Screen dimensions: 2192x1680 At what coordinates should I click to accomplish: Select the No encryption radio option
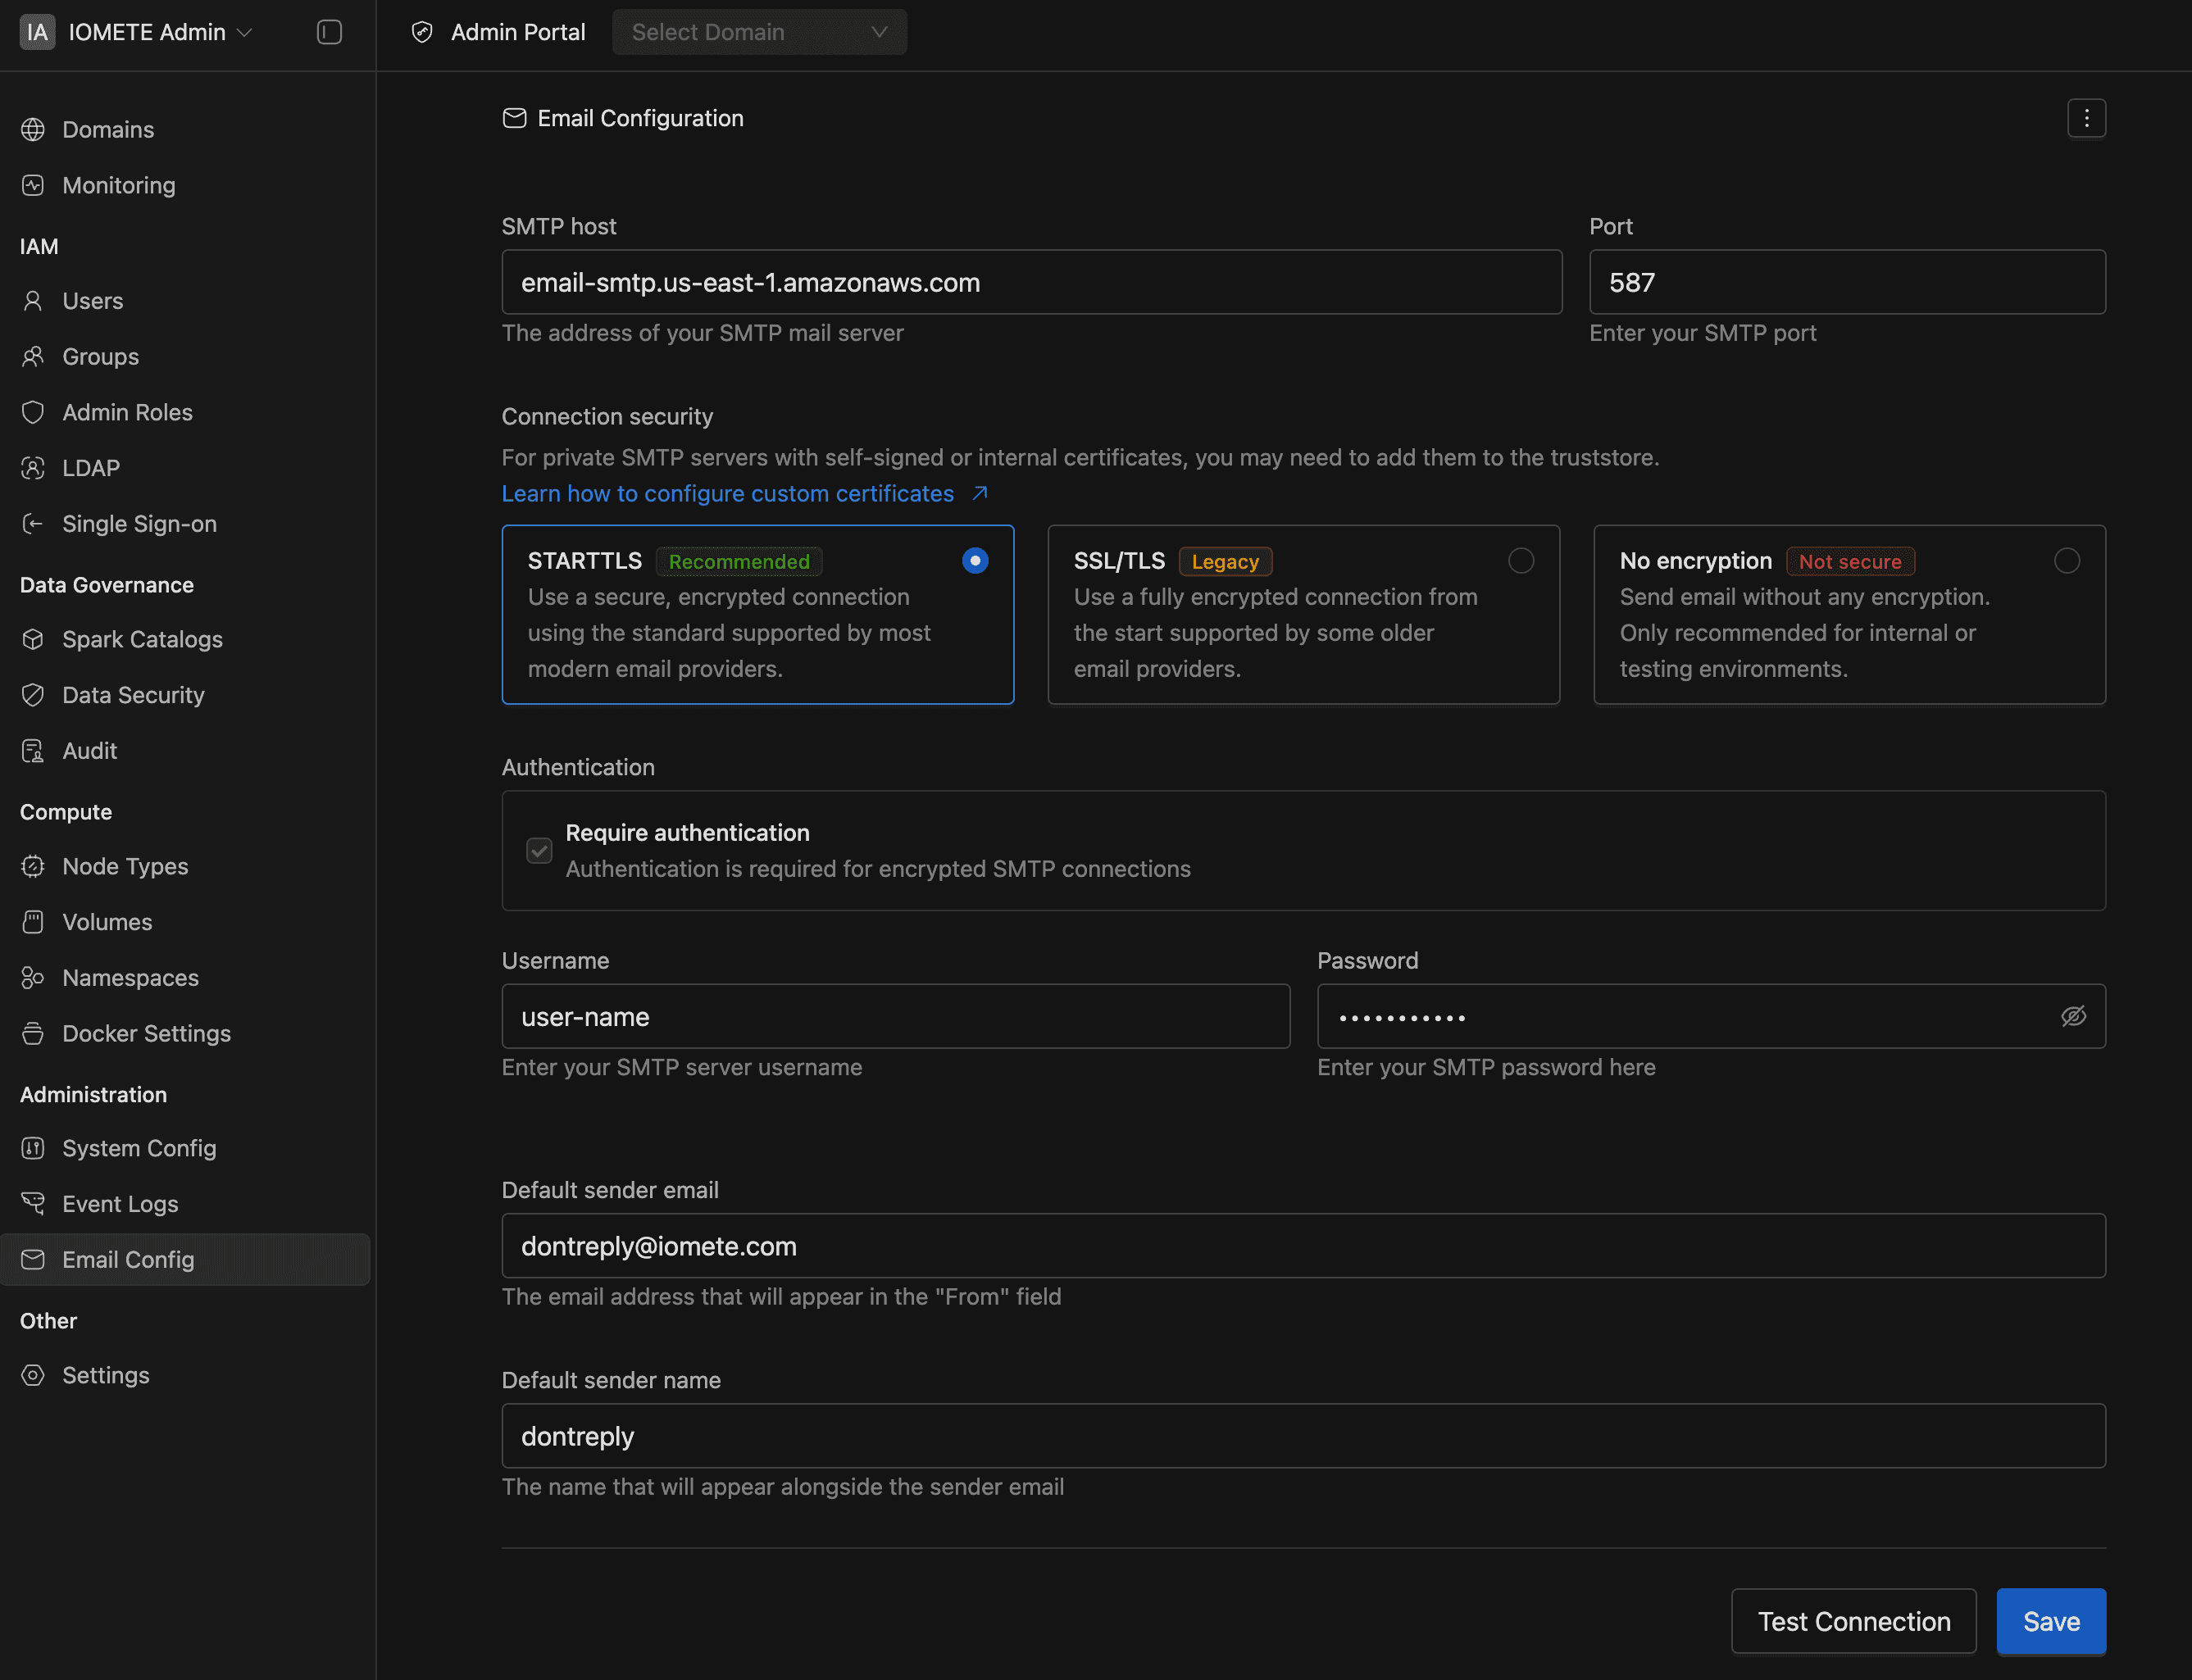click(2066, 561)
